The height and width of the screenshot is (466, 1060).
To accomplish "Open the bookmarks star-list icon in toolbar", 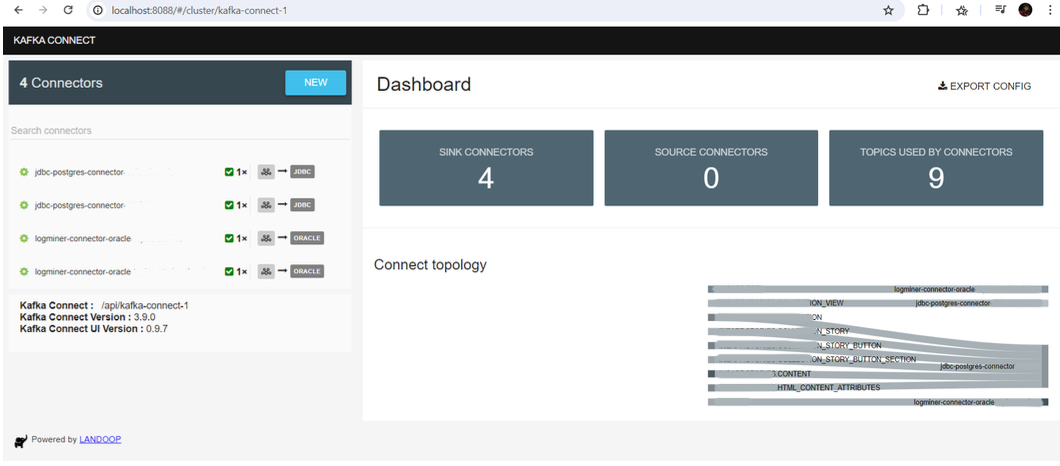I will pos(962,10).
